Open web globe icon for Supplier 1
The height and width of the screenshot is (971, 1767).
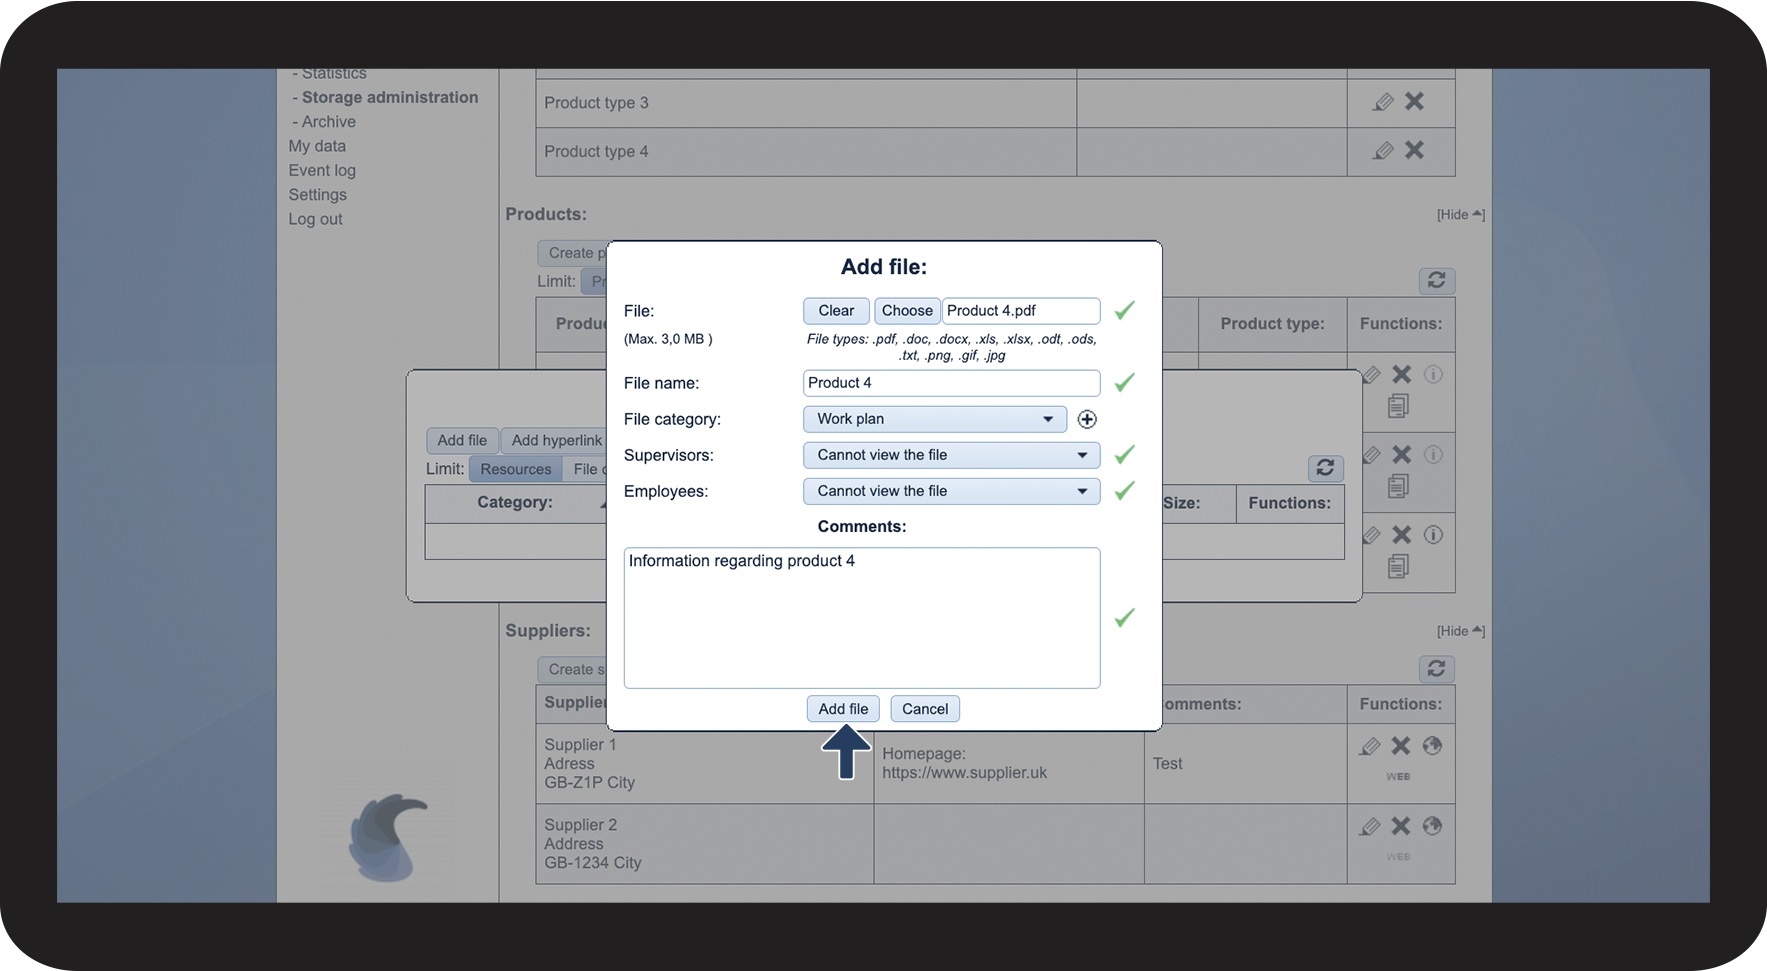pyautogui.click(x=1432, y=746)
